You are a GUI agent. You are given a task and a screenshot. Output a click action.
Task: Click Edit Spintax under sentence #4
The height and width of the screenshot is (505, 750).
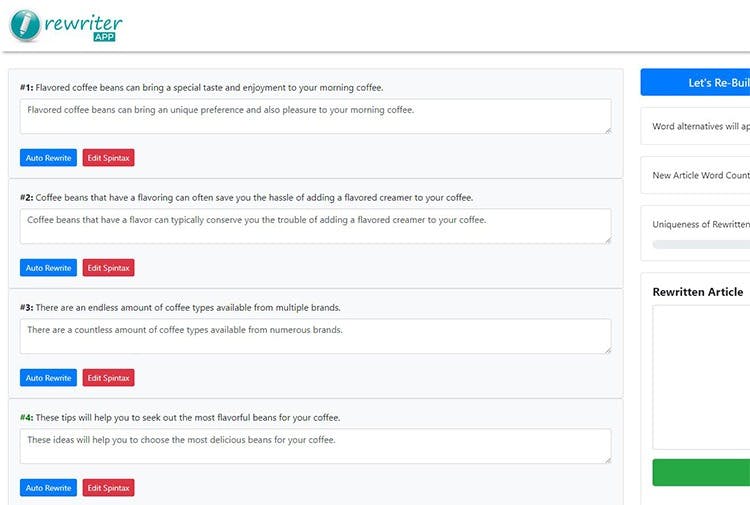[108, 488]
